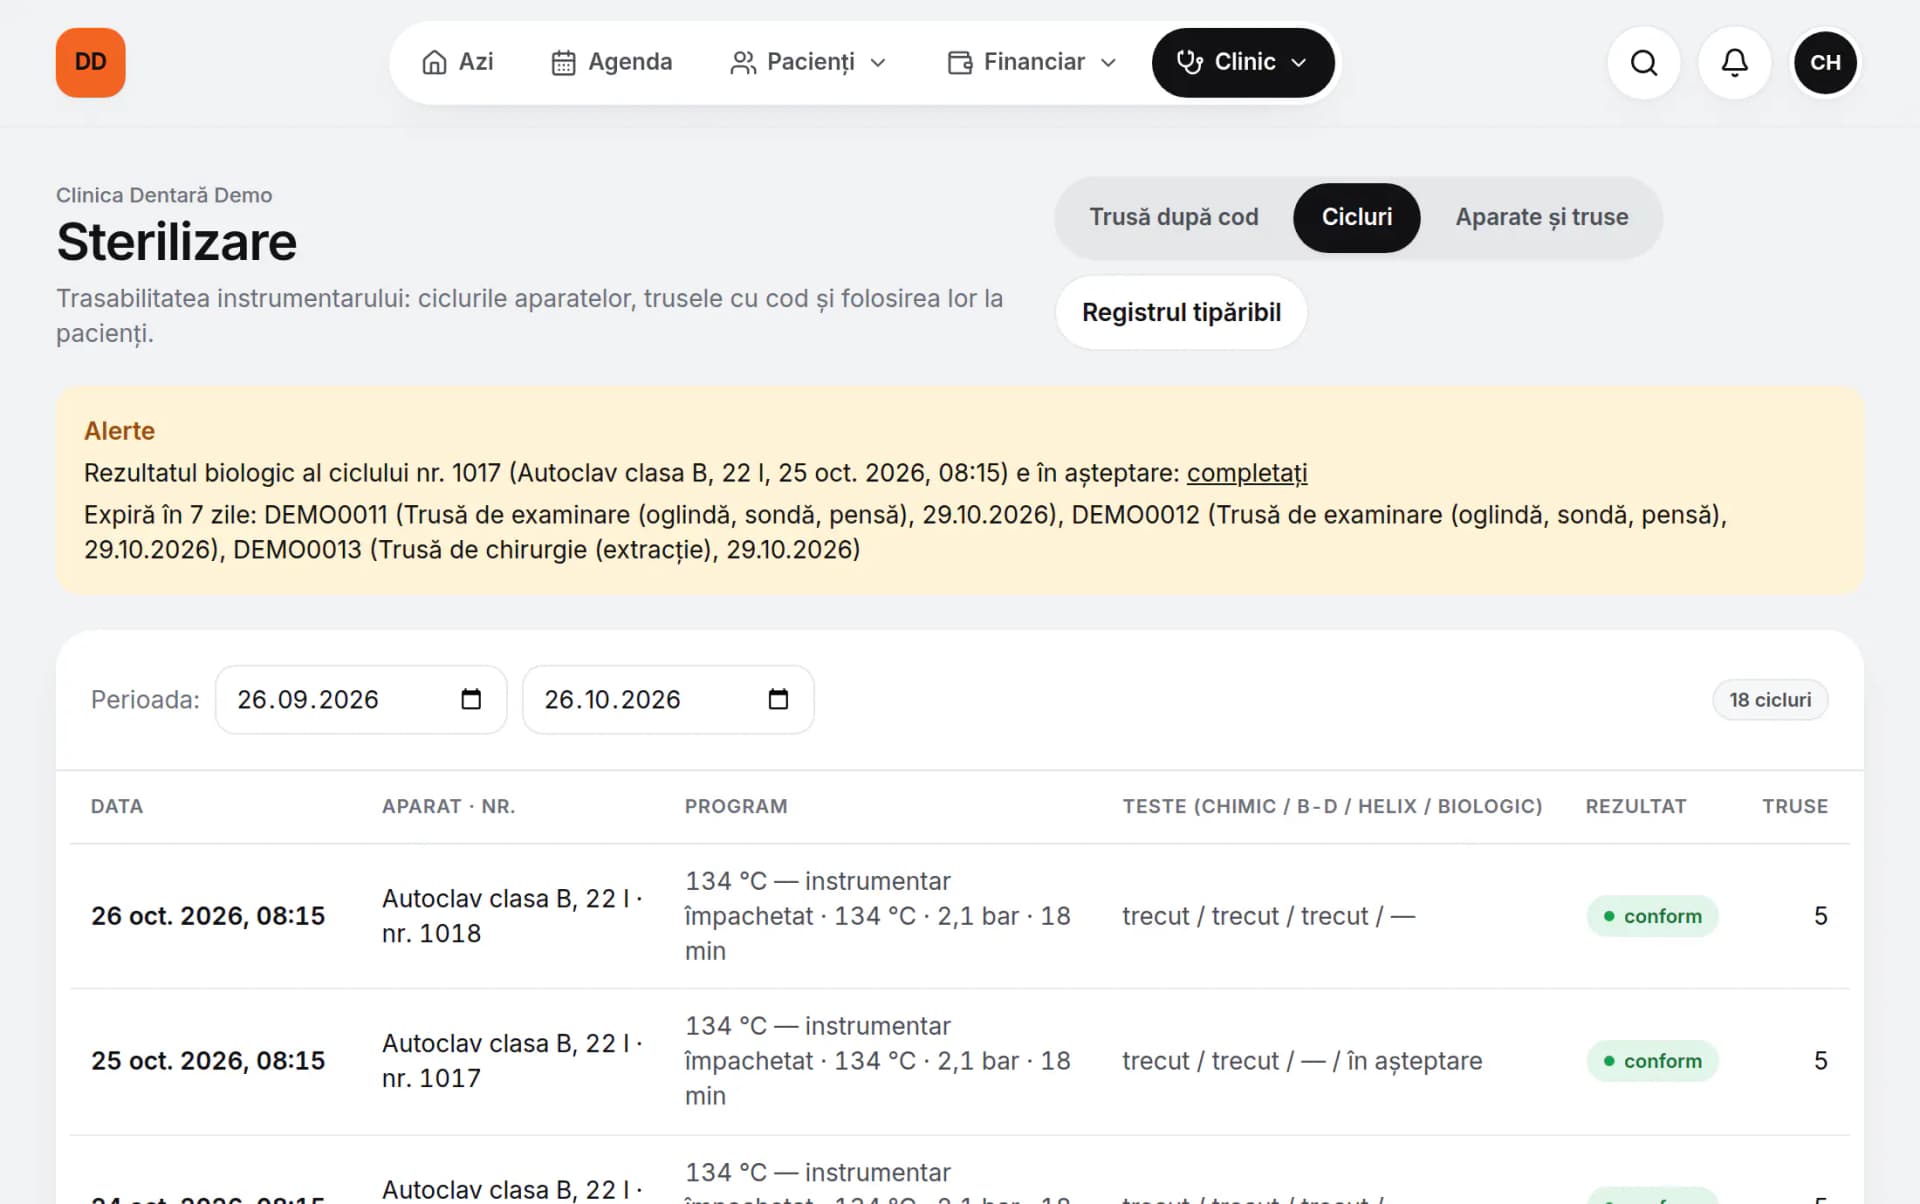Click the wallet icon beside Financiar
1920x1204 pixels.
959,62
